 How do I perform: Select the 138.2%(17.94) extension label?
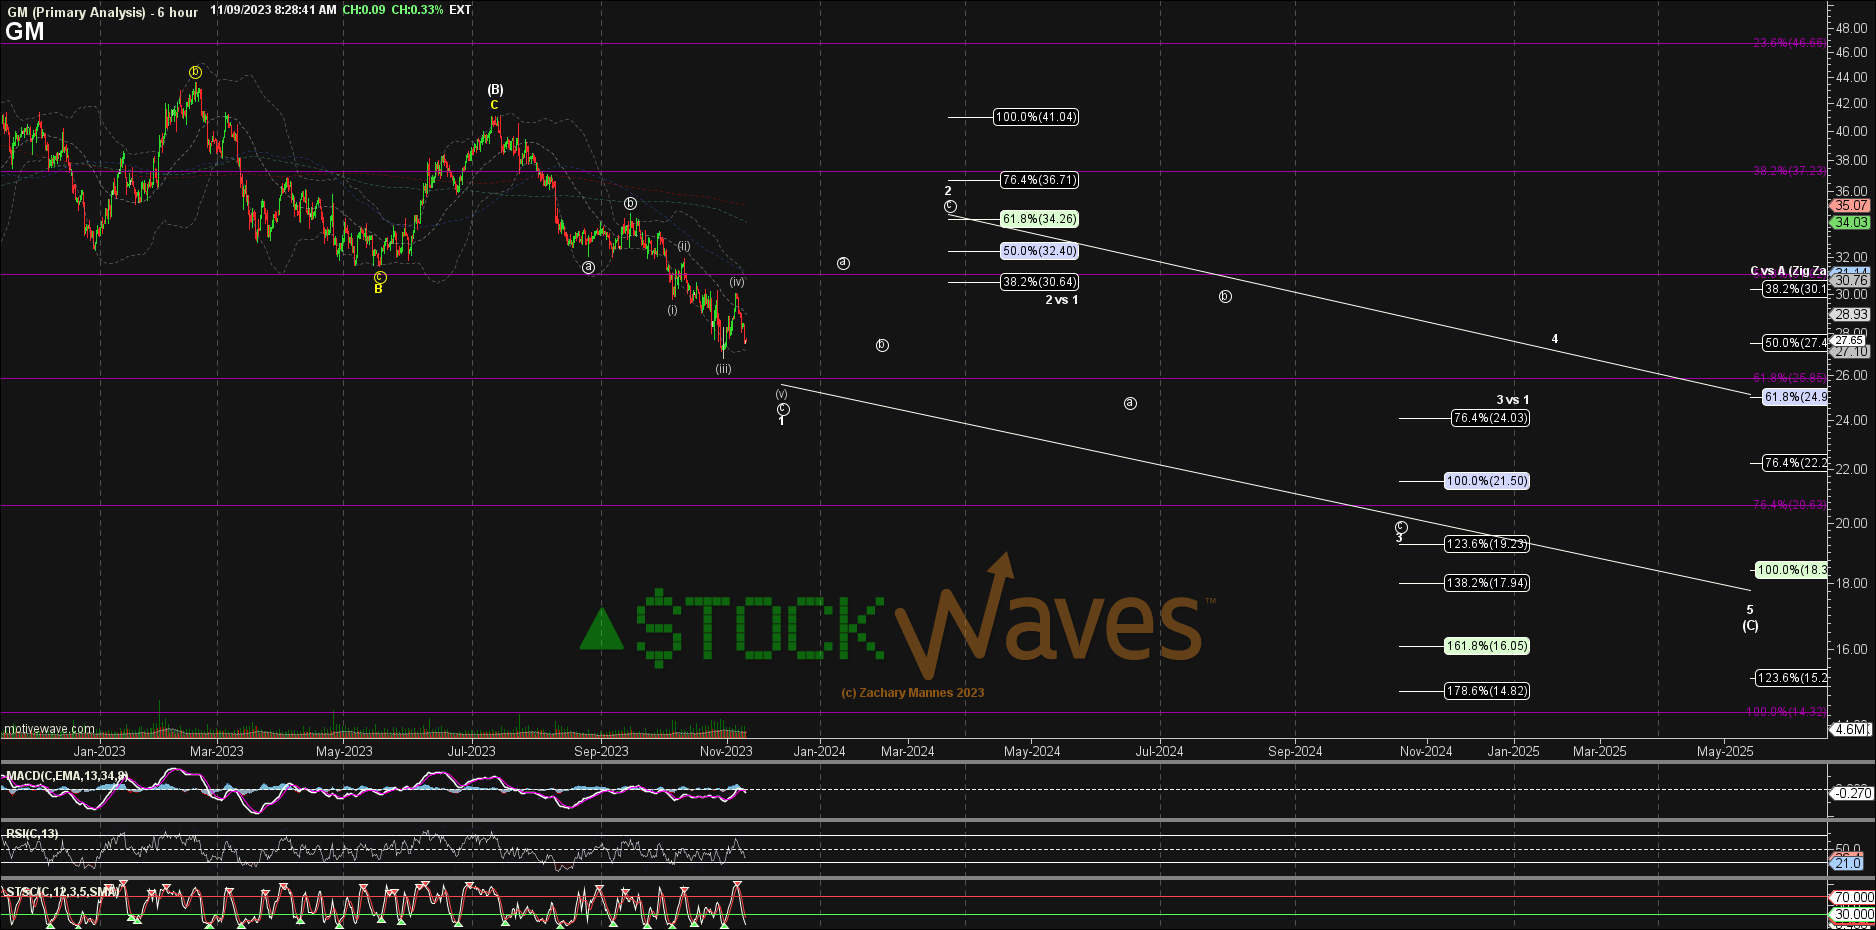(x=1487, y=583)
